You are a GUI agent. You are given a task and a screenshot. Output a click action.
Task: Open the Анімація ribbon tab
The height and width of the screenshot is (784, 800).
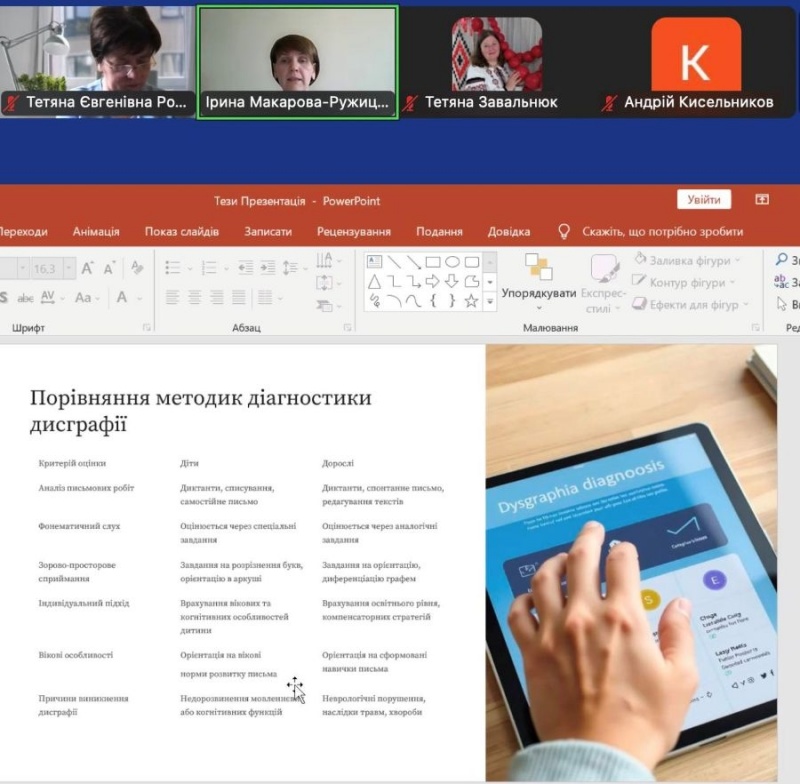pos(96,232)
